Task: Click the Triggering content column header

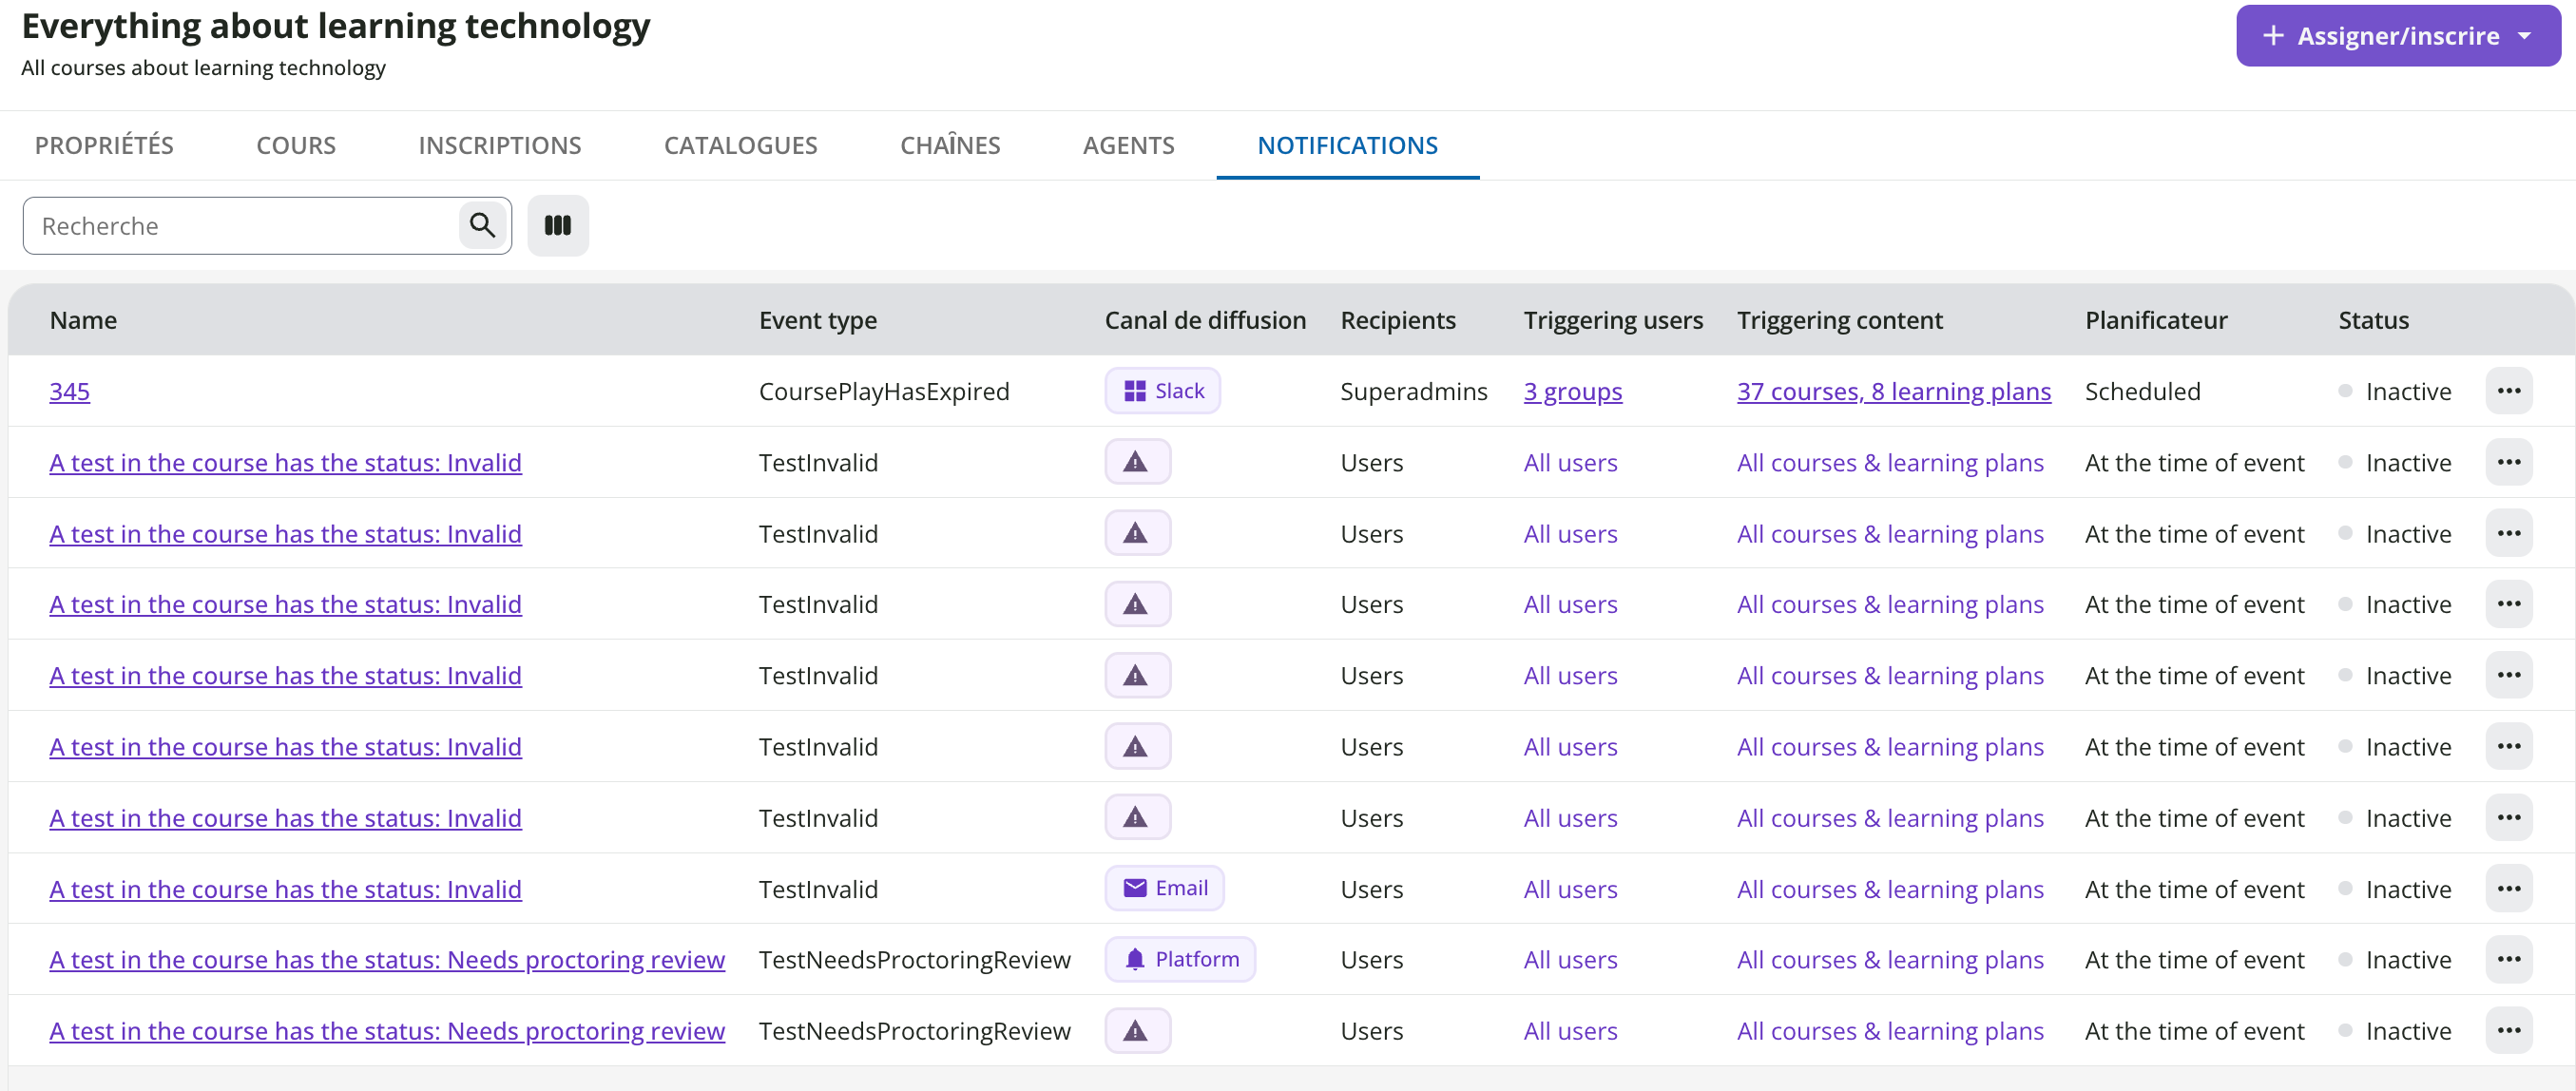Action: (1839, 320)
